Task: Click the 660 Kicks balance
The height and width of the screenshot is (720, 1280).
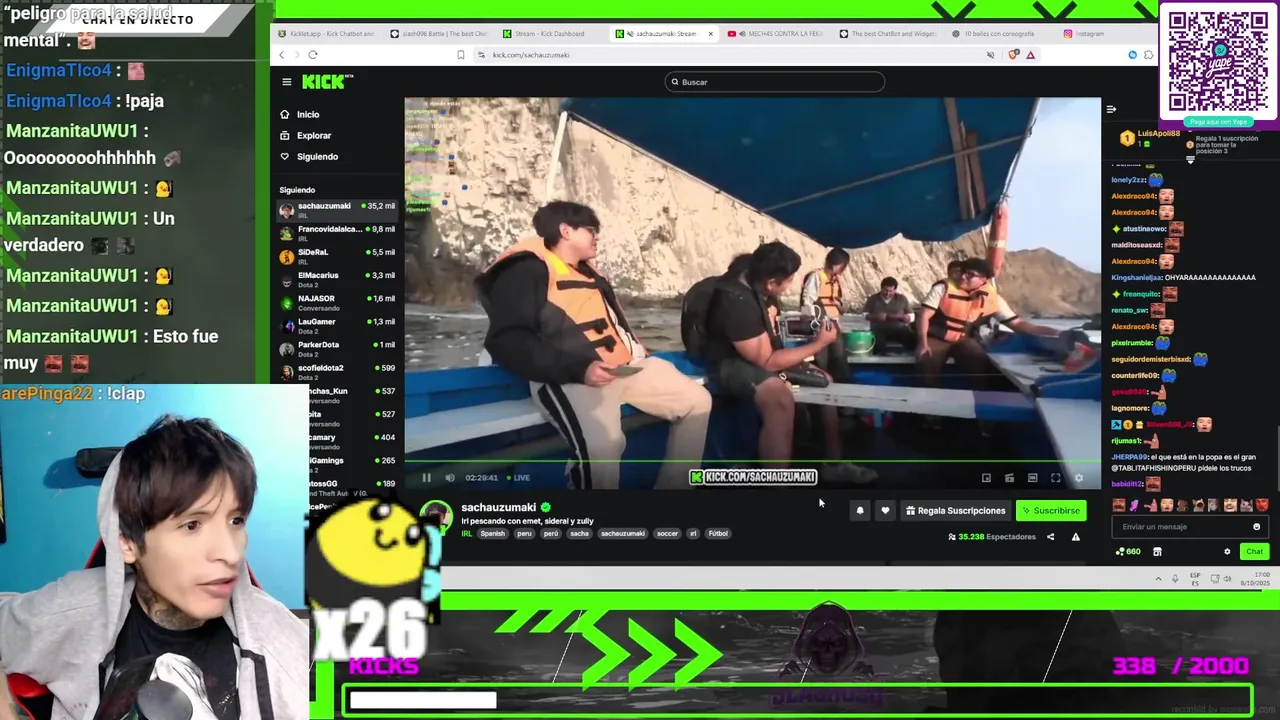Action: (x=1128, y=552)
